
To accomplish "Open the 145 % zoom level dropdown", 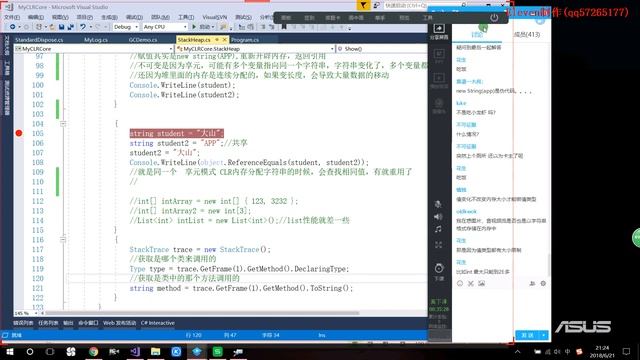I will coord(26,313).
